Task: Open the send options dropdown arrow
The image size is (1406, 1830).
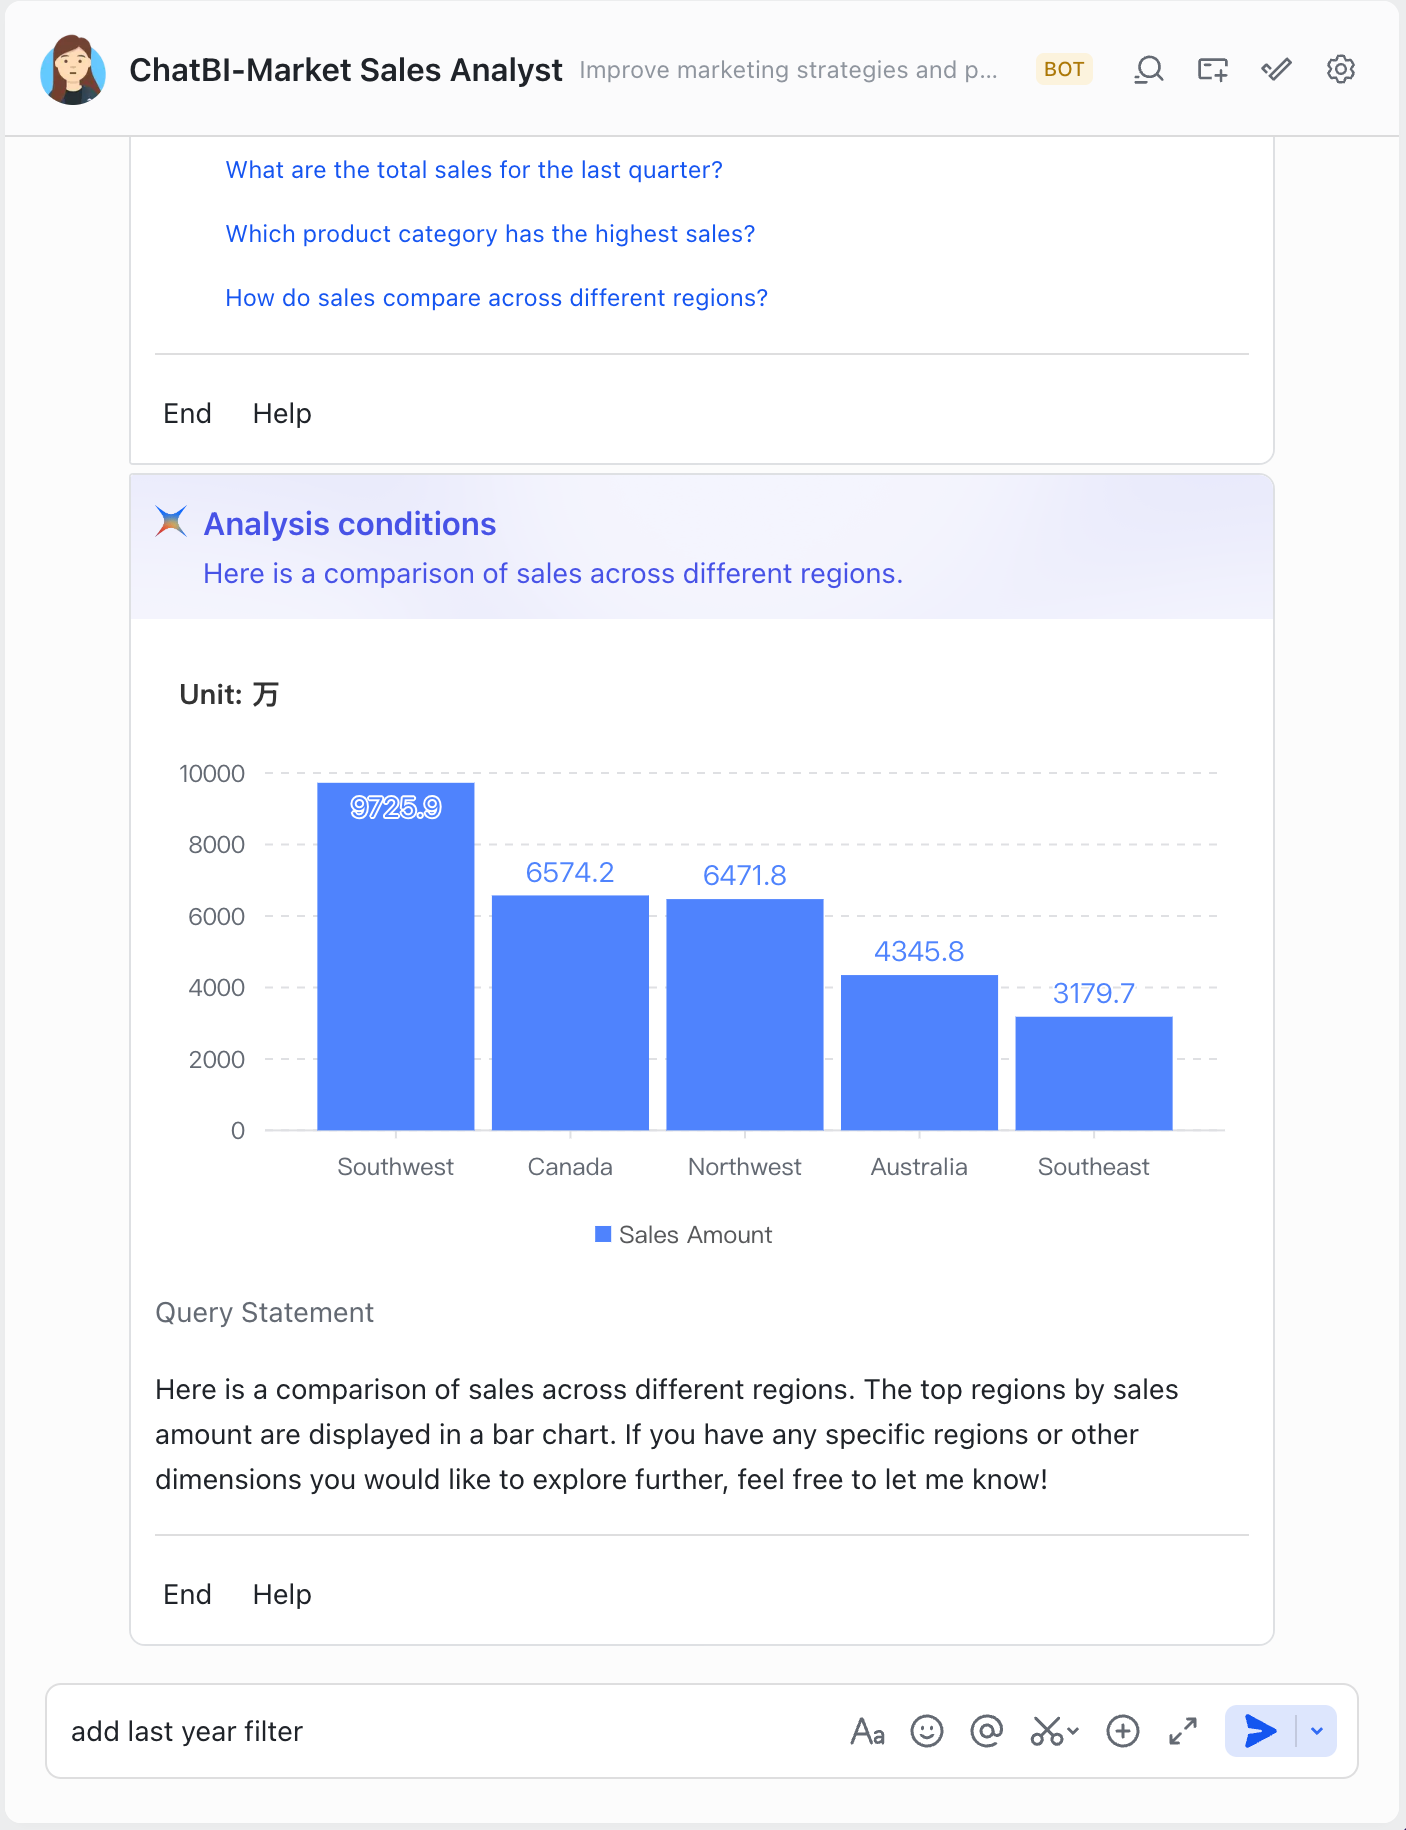Action: (1317, 1731)
